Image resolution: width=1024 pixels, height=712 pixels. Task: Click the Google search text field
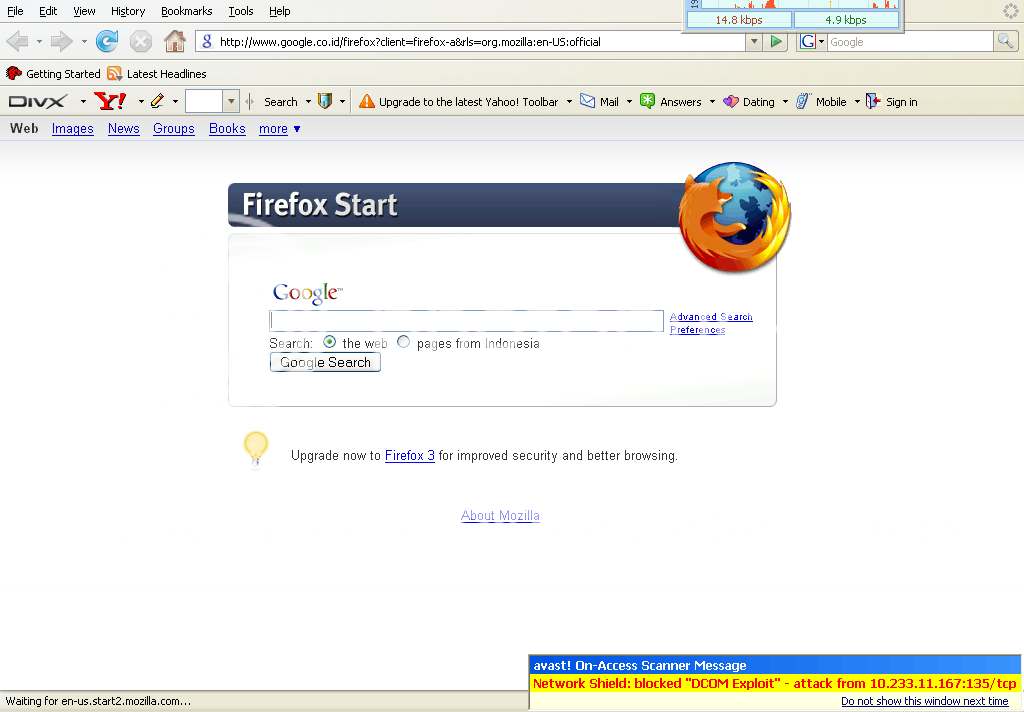pyautogui.click(x=466, y=321)
